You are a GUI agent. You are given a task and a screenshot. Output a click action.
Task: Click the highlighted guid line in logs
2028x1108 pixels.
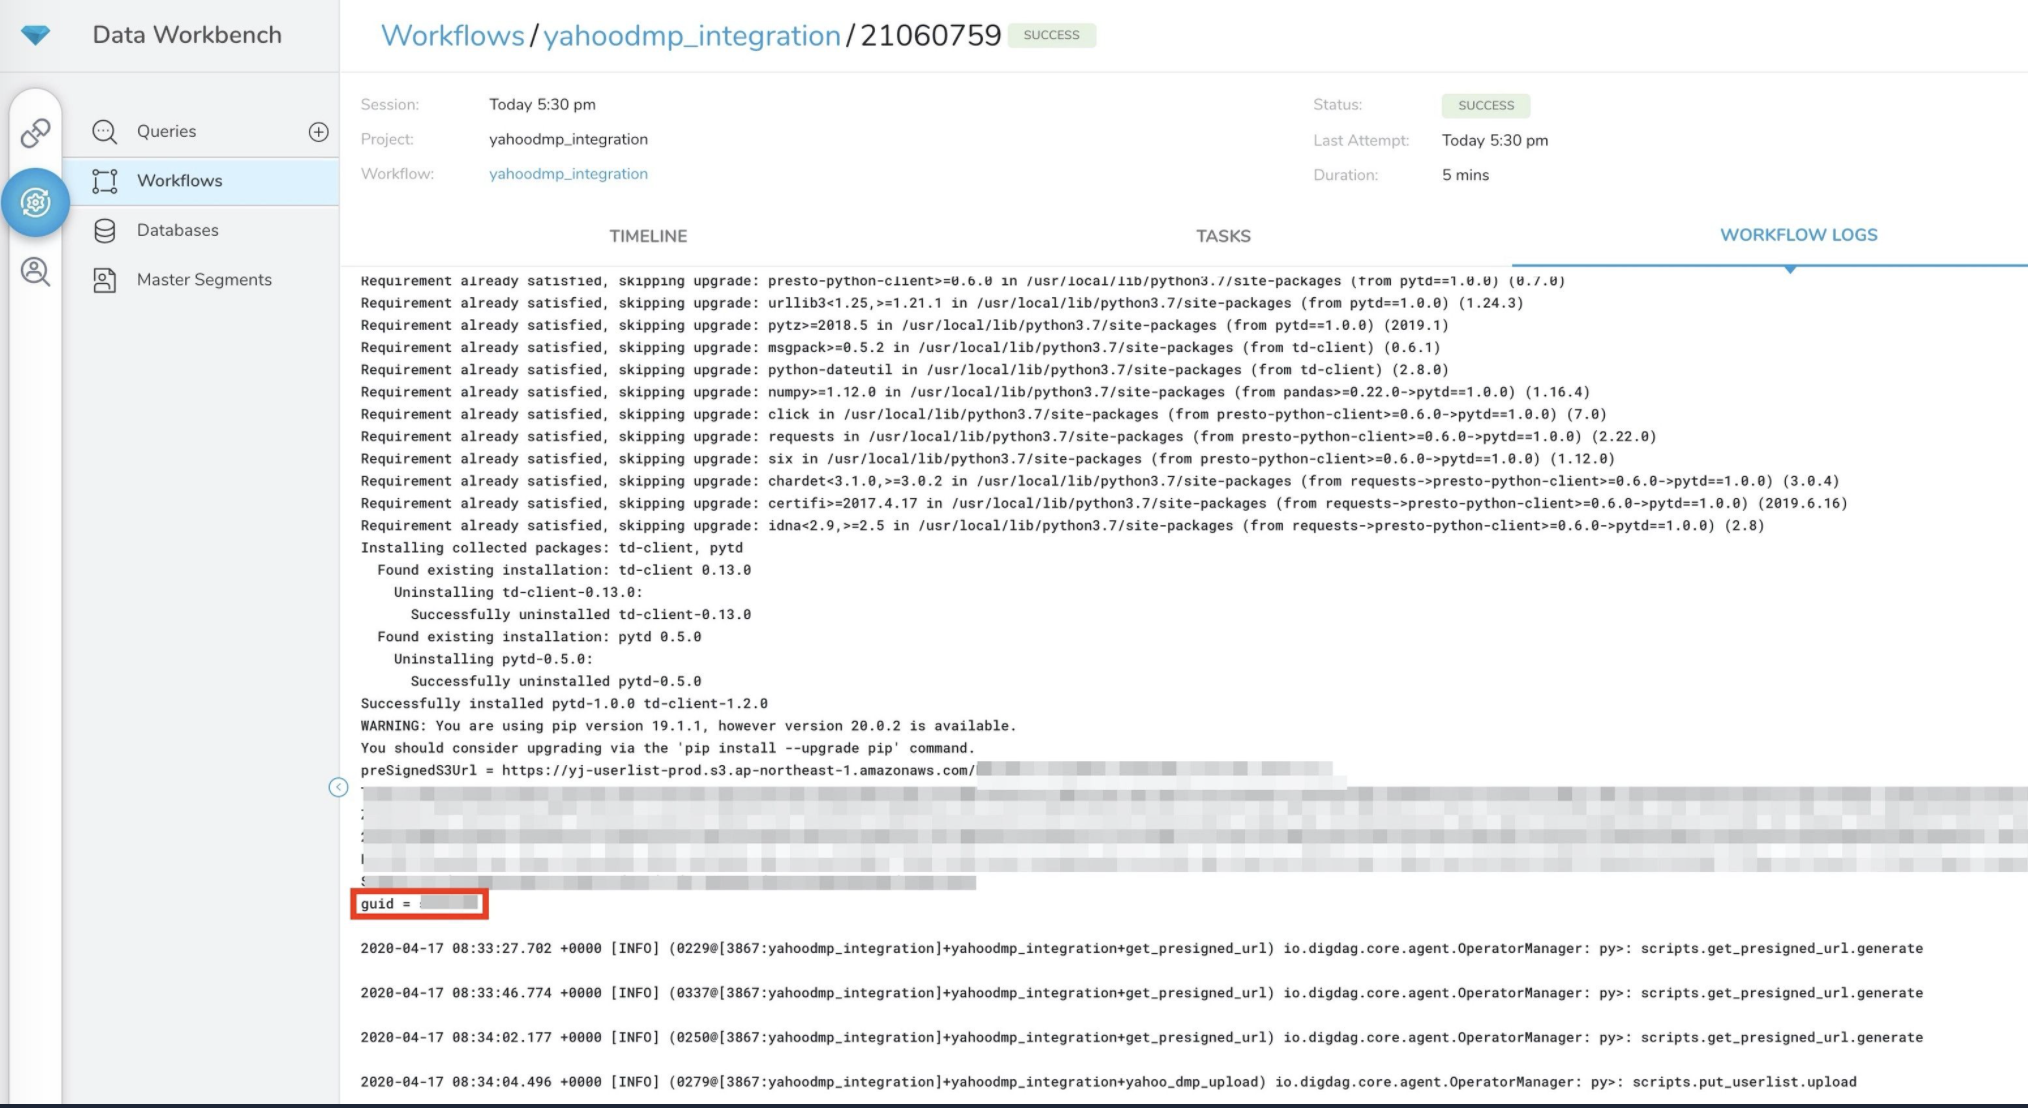point(419,904)
